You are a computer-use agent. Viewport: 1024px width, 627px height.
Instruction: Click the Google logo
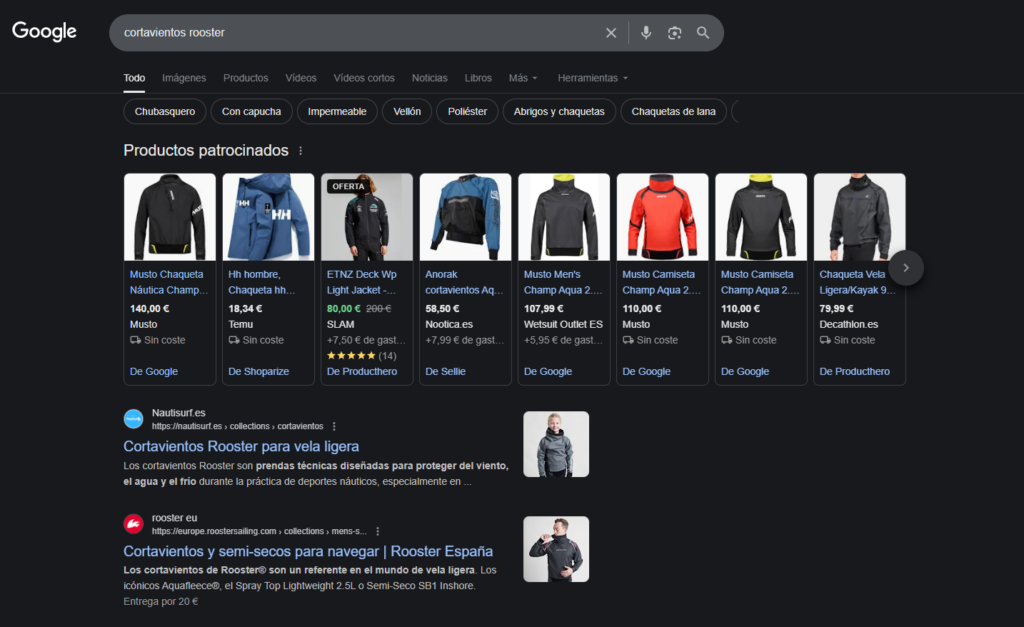44,32
